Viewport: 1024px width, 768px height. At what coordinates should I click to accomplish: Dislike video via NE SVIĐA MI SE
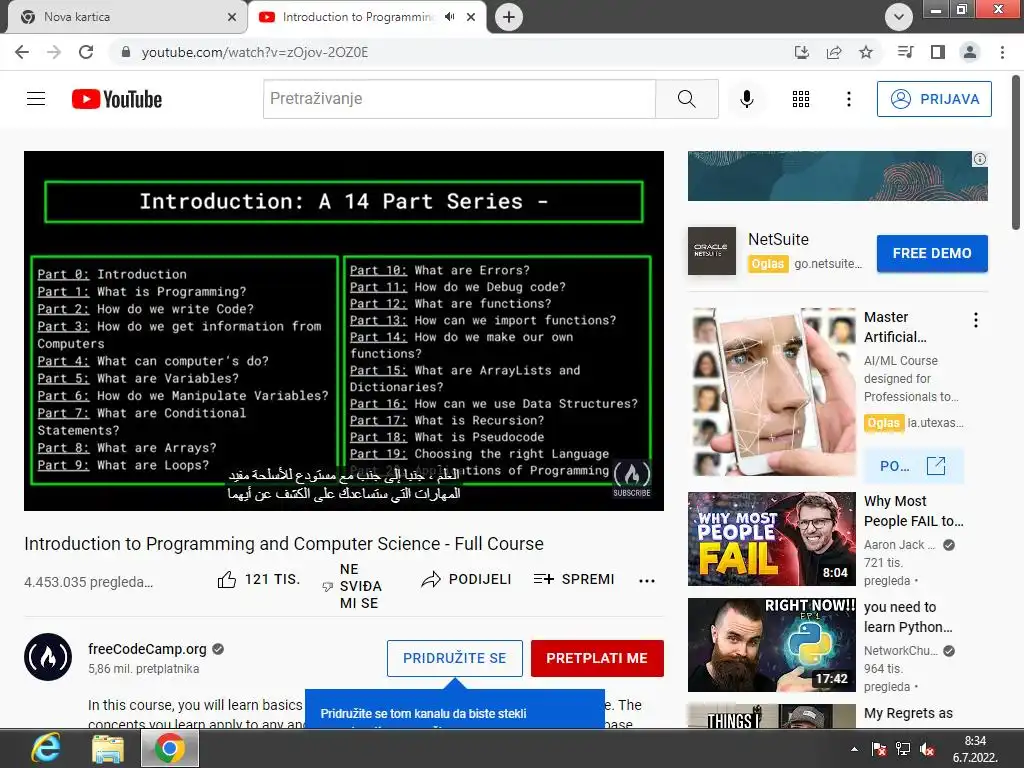352,586
